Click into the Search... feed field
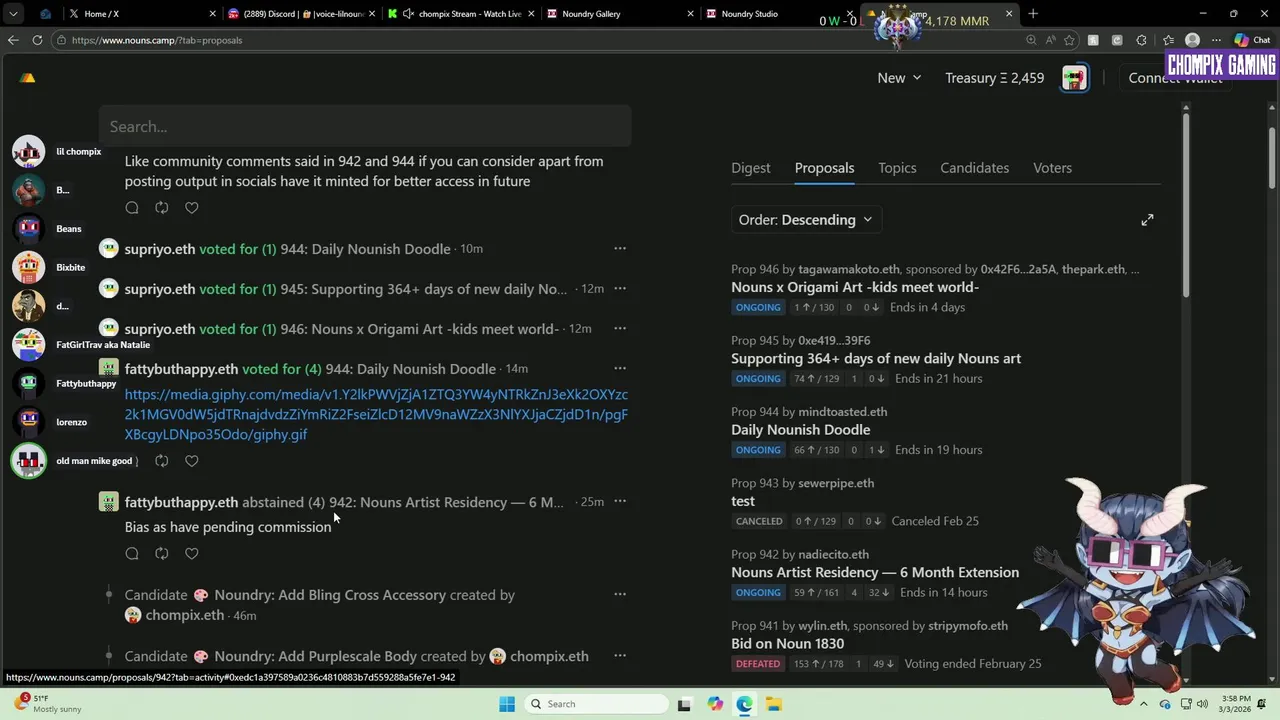 coord(365,127)
